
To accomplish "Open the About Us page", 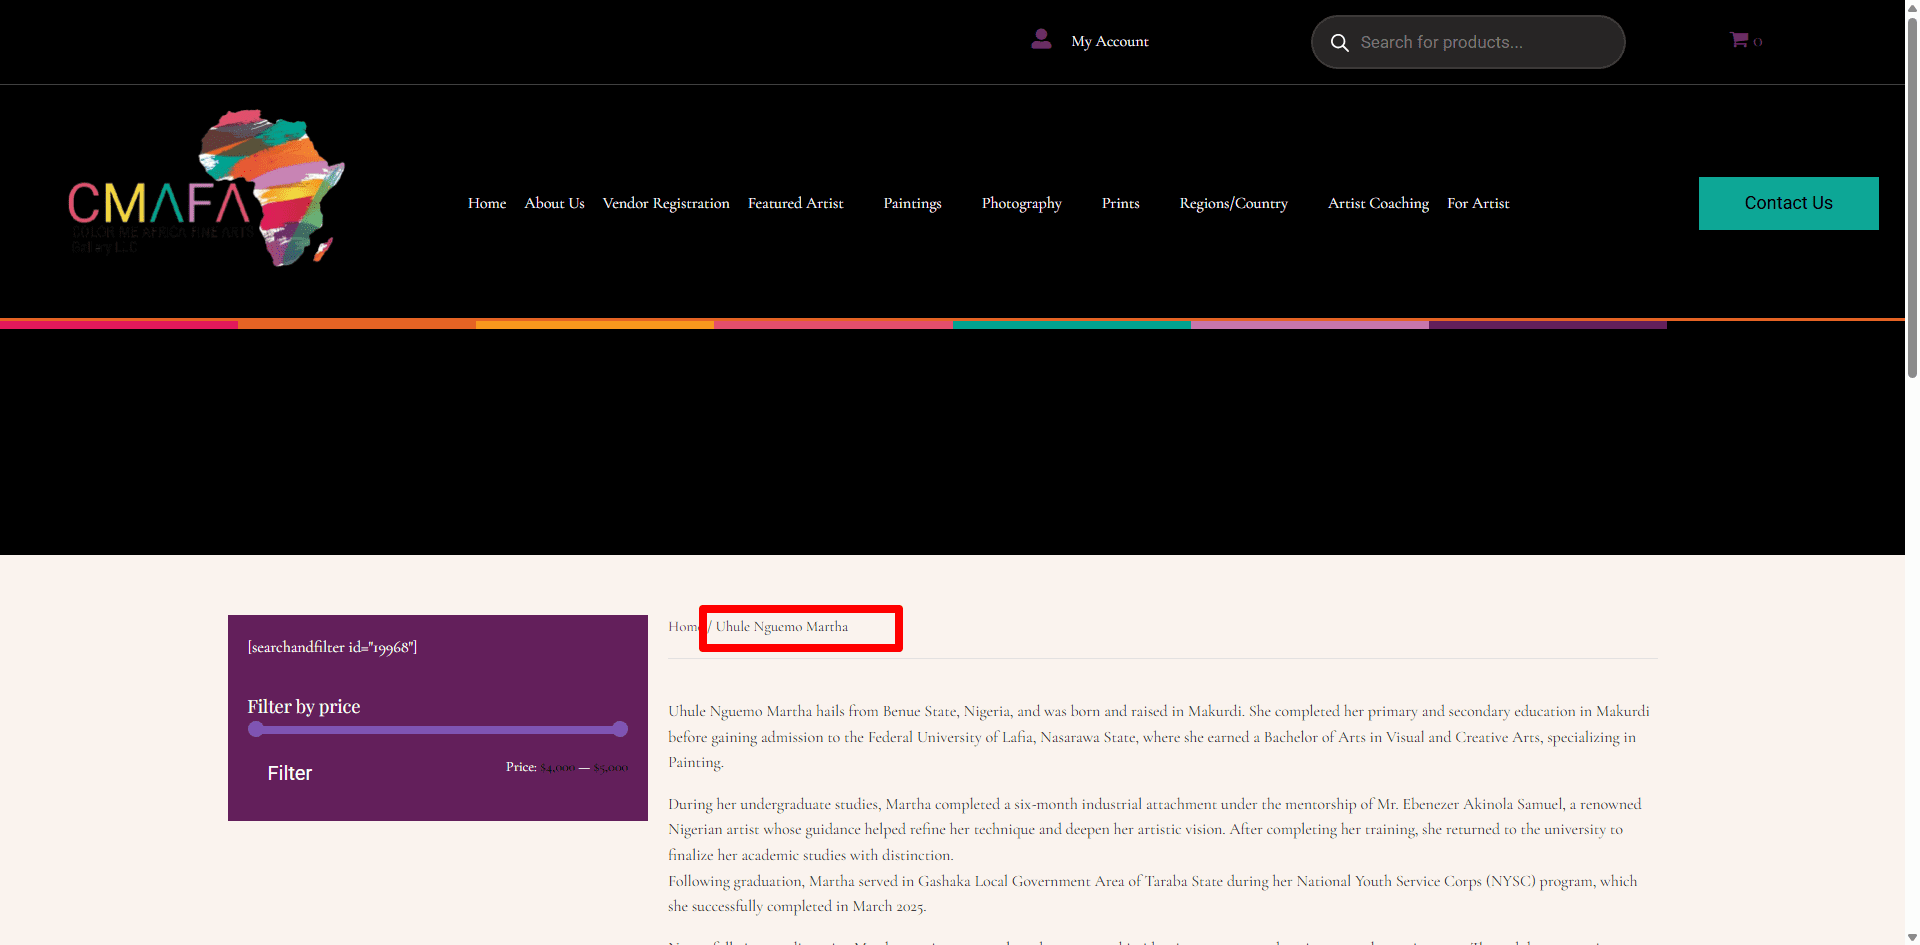I will click(554, 203).
